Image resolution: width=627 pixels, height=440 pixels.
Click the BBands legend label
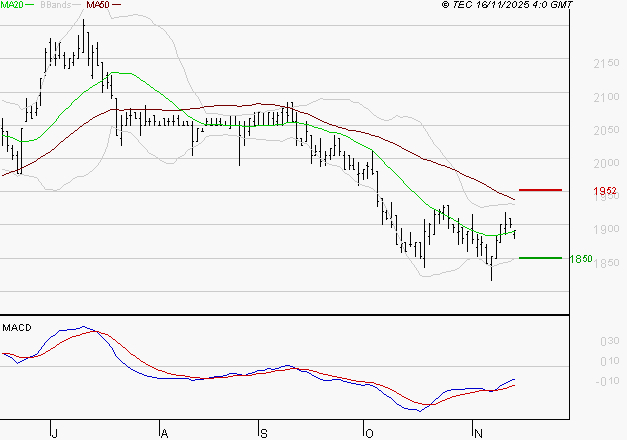[x=55, y=5]
